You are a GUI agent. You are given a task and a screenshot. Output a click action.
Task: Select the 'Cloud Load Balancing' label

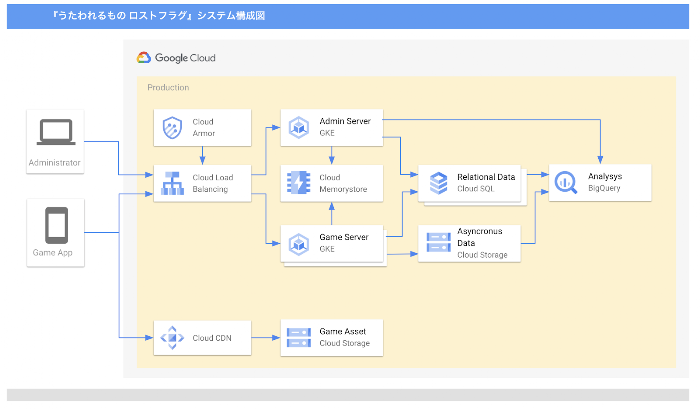(212, 183)
